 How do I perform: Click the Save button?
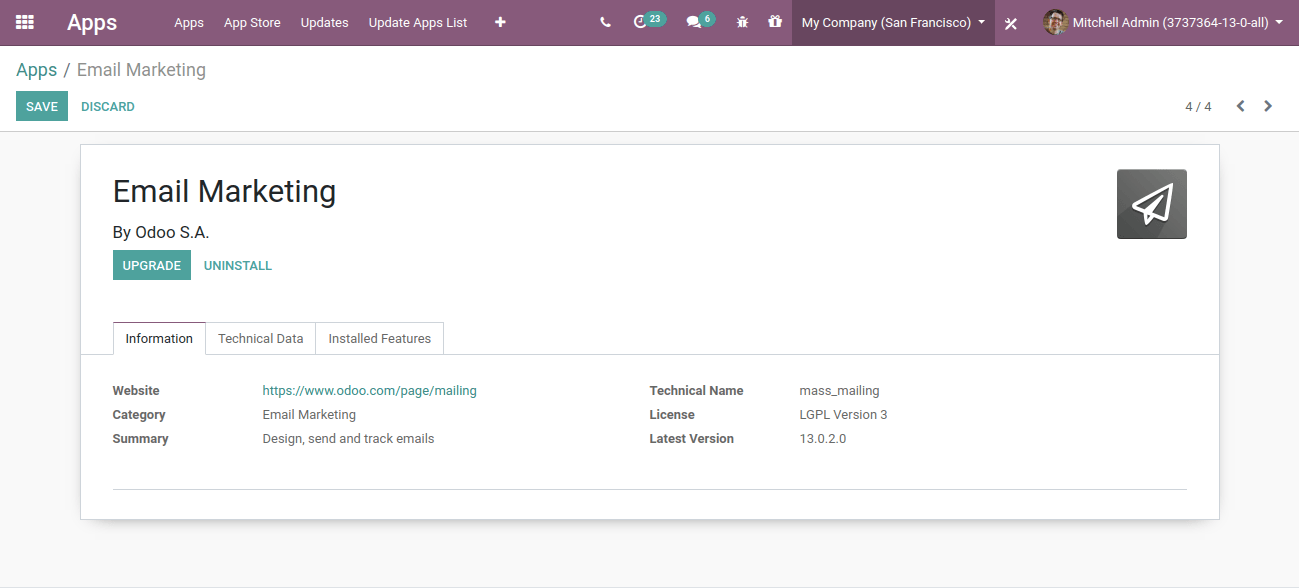click(42, 106)
